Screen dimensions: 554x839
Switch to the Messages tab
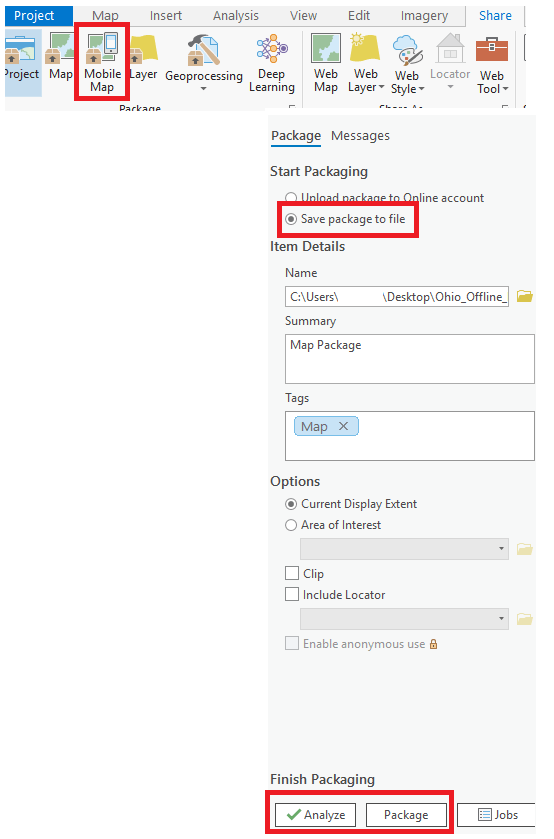[360, 136]
